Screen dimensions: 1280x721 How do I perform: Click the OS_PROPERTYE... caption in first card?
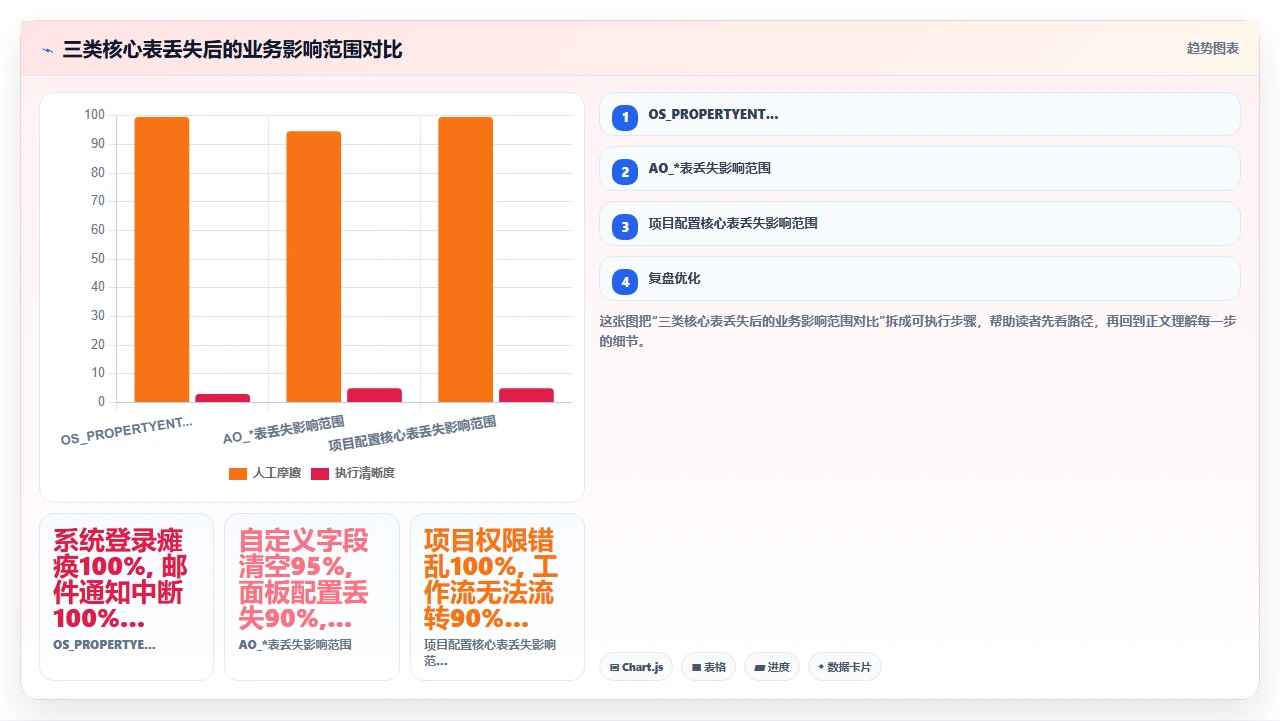point(104,645)
